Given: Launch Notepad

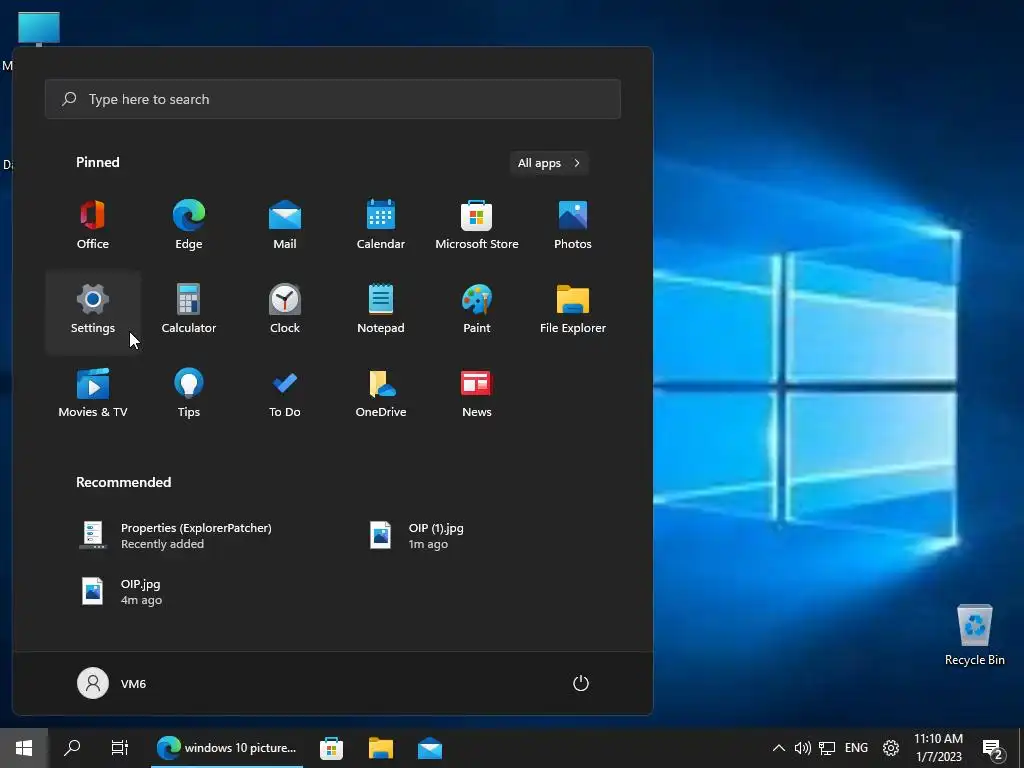Looking at the screenshot, I should tap(381, 310).
